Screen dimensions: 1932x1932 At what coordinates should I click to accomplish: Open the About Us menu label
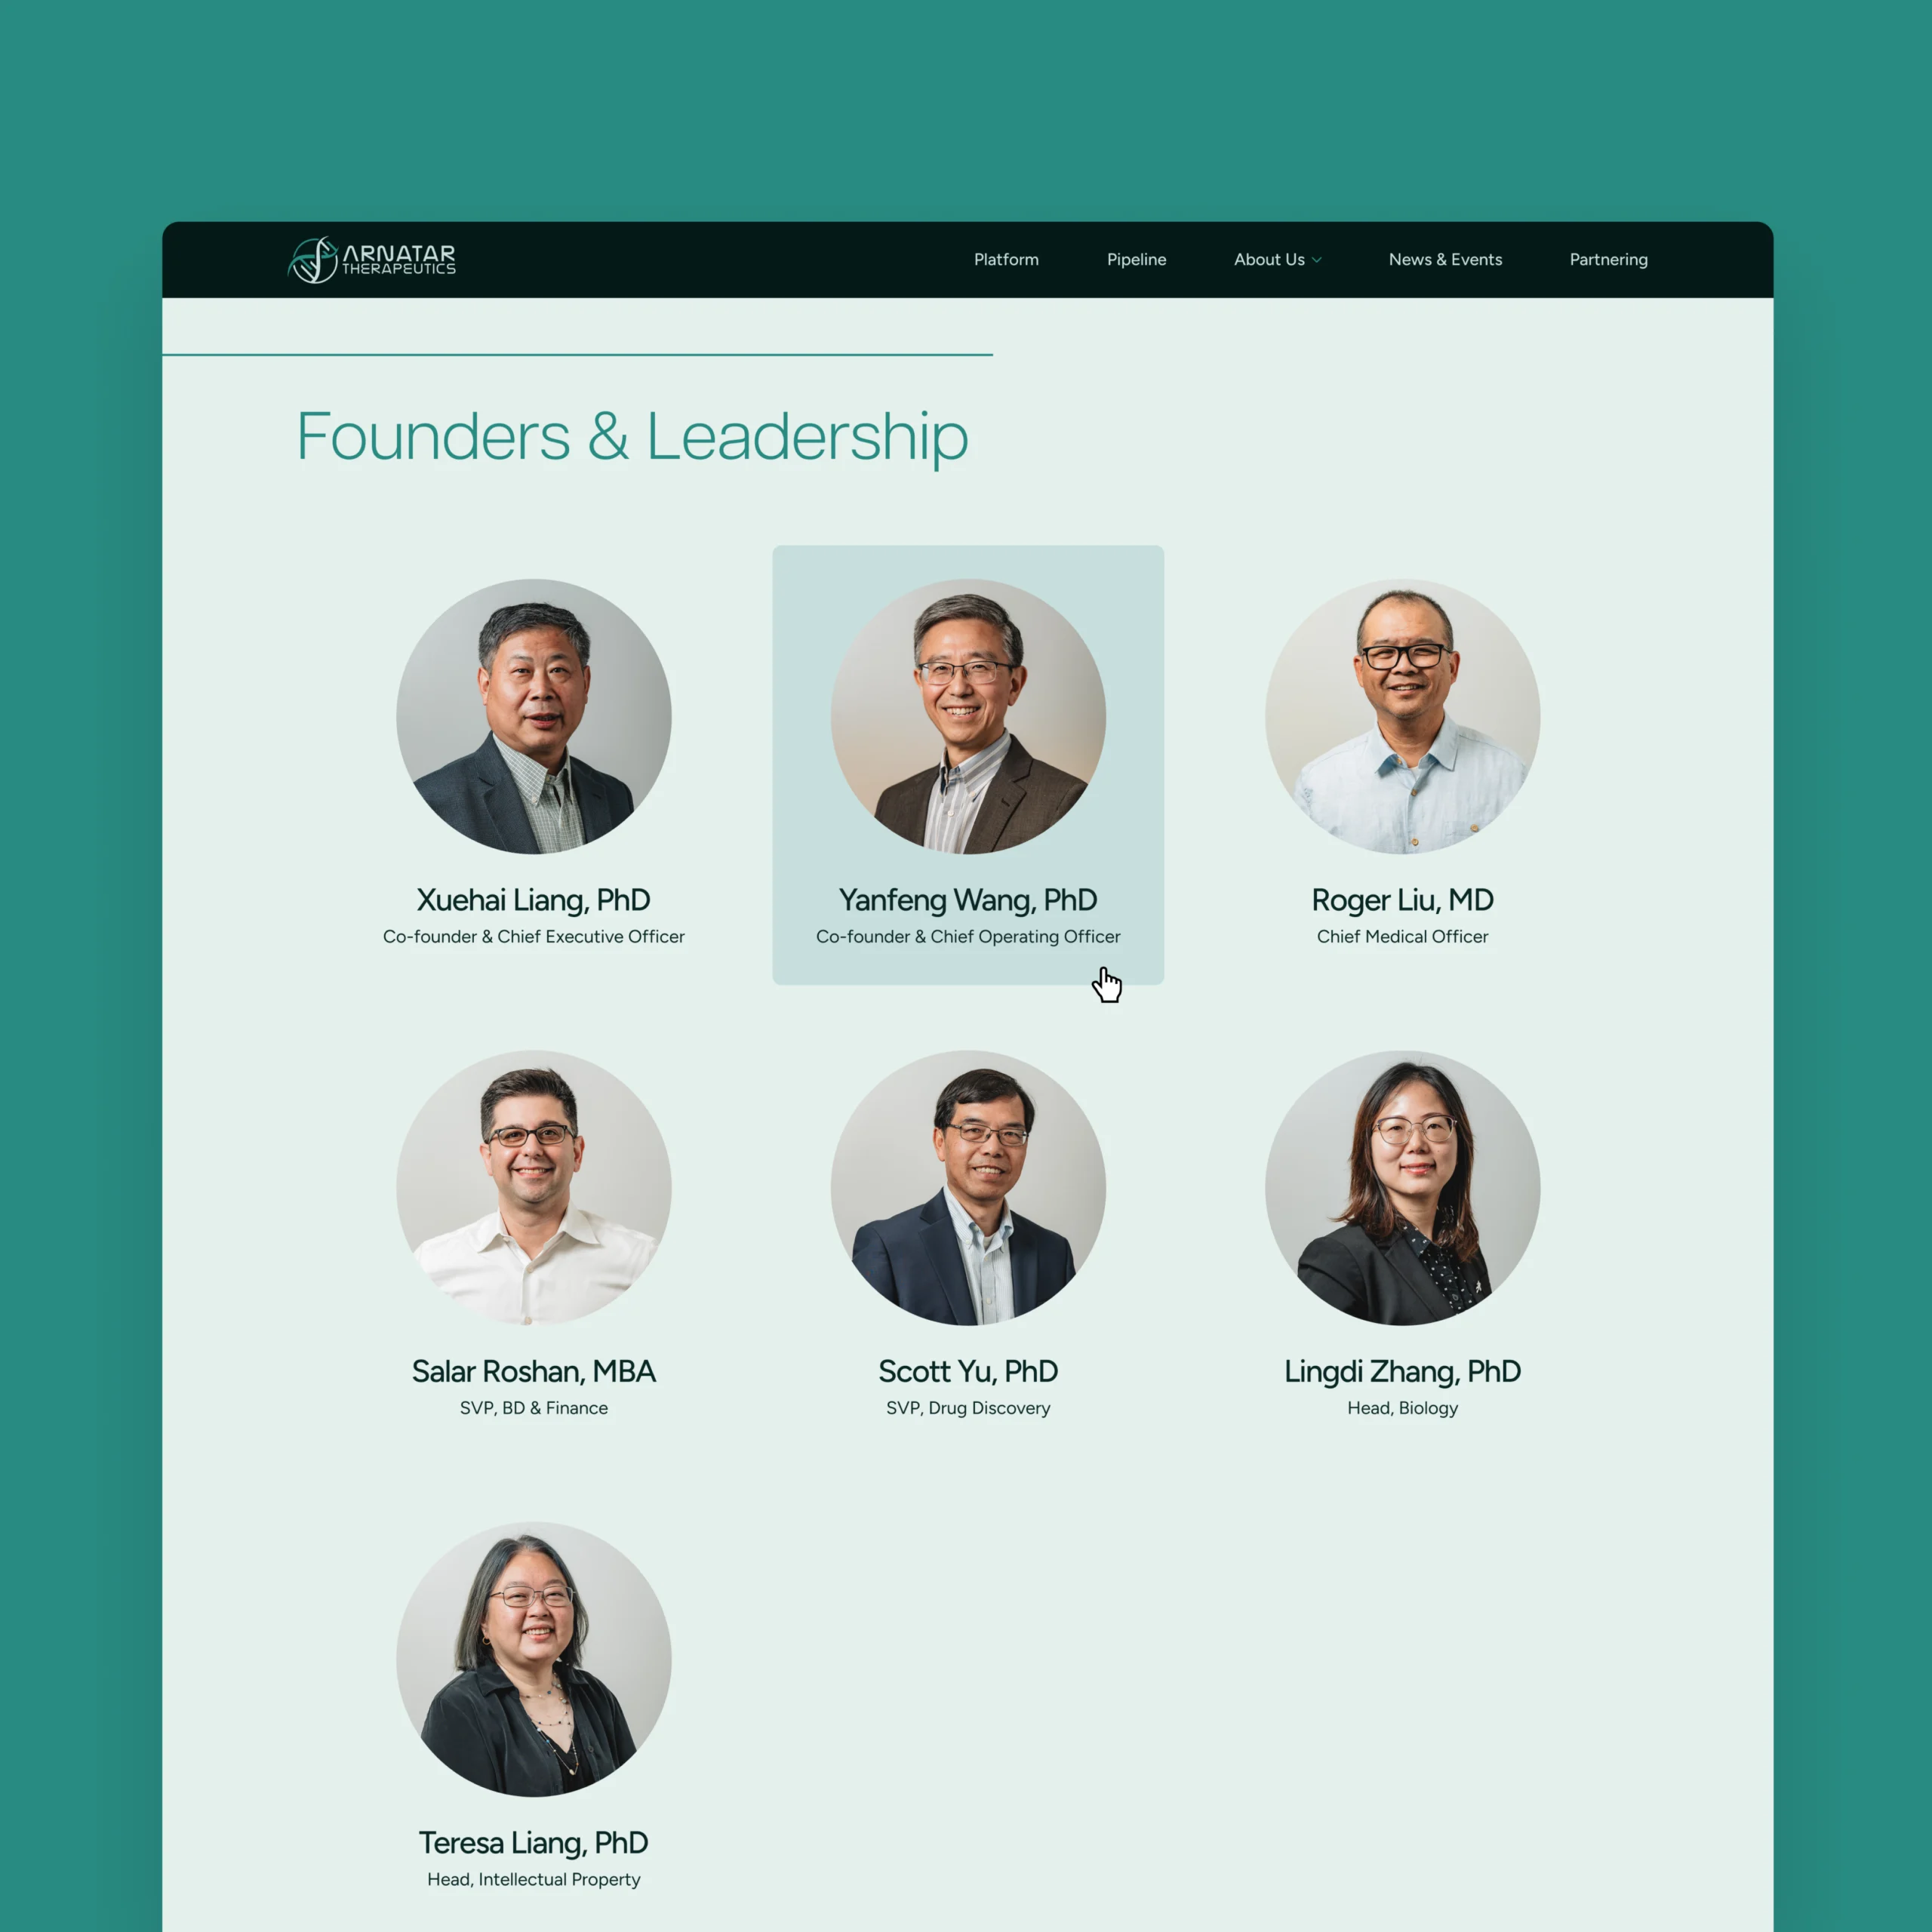tap(1269, 260)
